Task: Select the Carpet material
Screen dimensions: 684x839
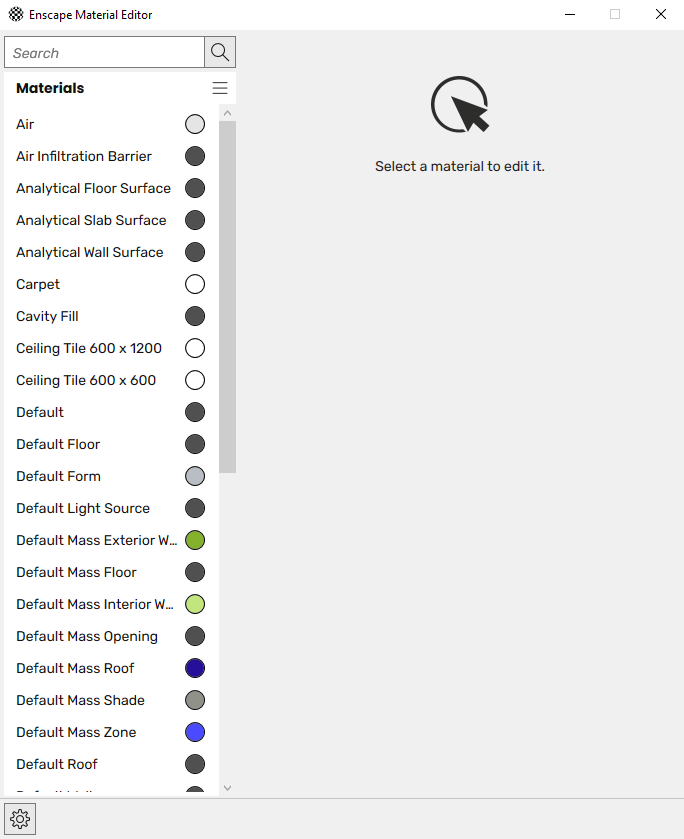Action: coord(38,284)
